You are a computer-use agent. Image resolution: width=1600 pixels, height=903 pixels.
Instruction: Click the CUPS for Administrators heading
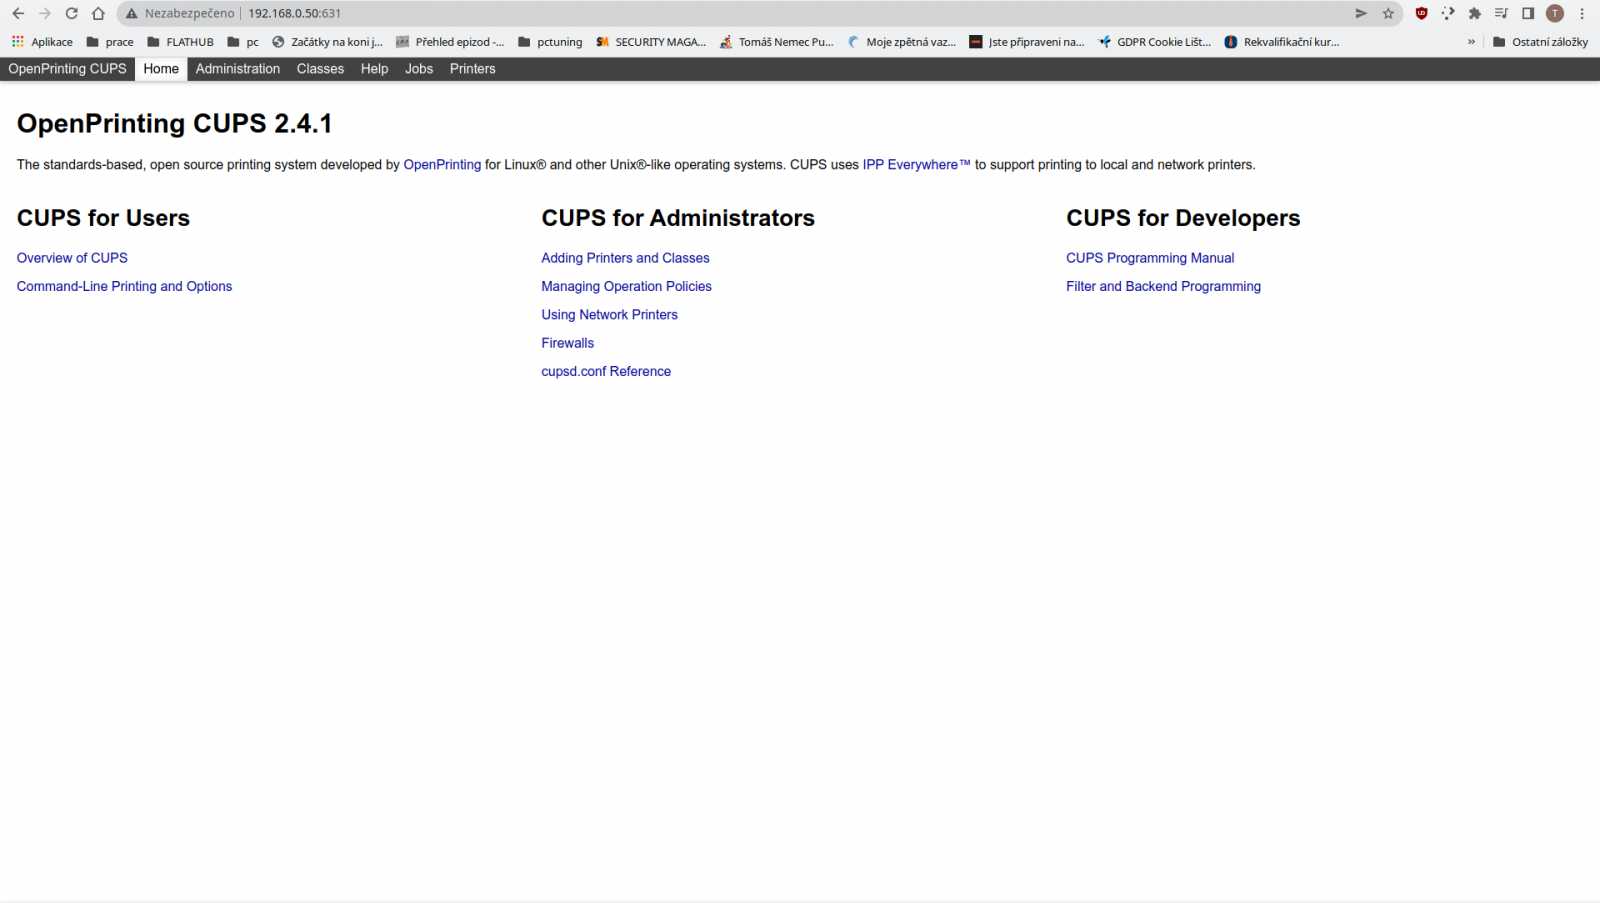(x=678, y=218)
